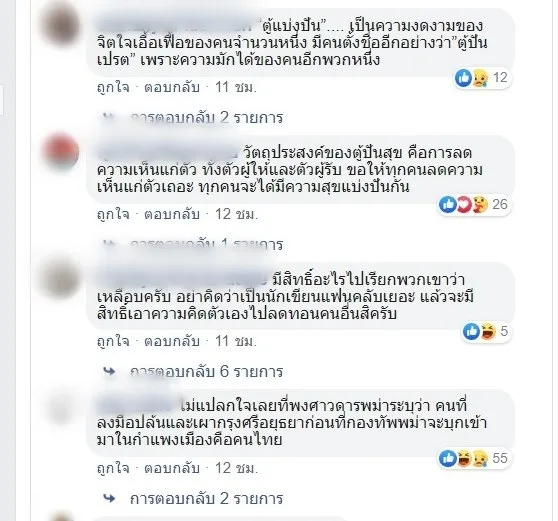The width and height of the screenshot is (558, 521).
Task: Reply to the พงศาวดารพม่า comment with ตอบกลับ
Action: pyautogui.click(x=172, y=468)
